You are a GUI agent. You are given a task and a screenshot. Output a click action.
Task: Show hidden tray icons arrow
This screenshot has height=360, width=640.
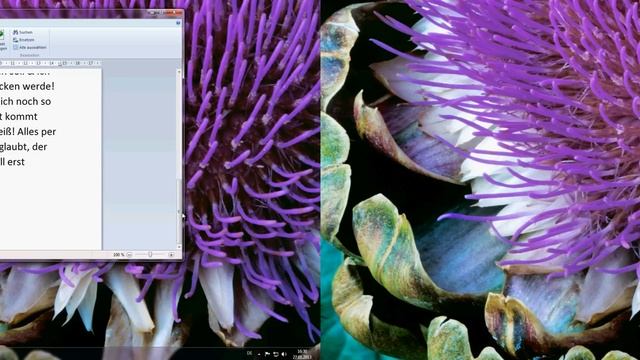259,354
